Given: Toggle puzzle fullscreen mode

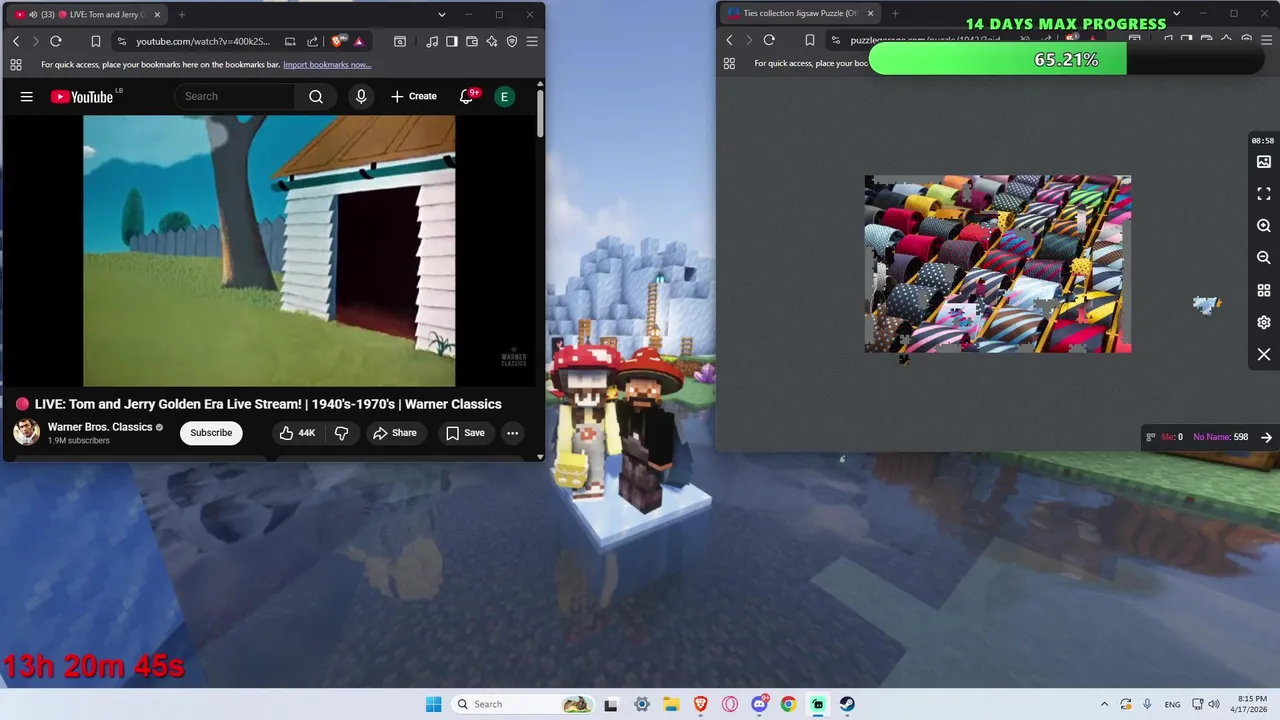Looking at the screenshot, I should 1264,194.
